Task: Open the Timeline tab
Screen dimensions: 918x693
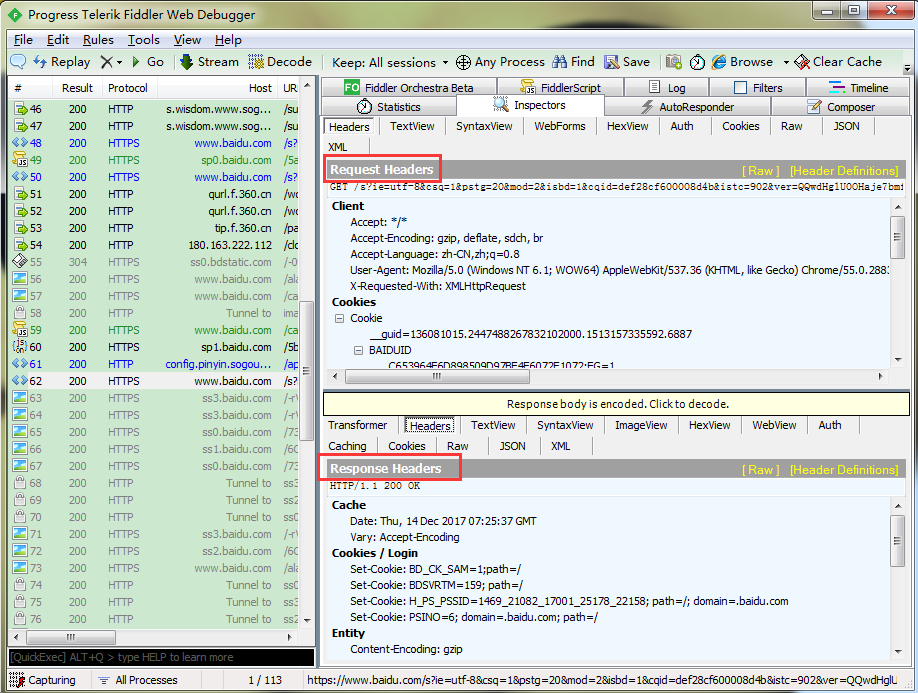Action: point(859,88)
